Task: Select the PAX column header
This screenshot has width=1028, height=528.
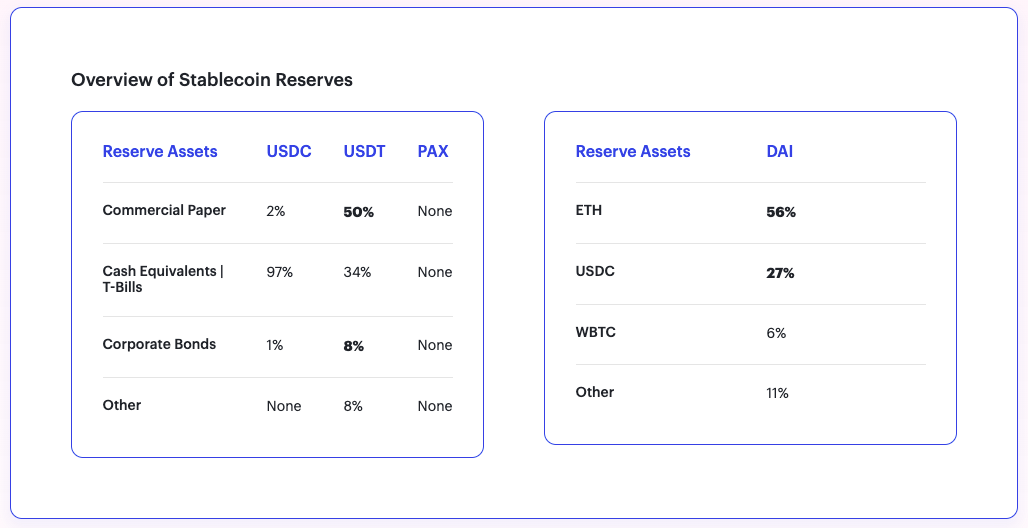Action: click(433, 152)
